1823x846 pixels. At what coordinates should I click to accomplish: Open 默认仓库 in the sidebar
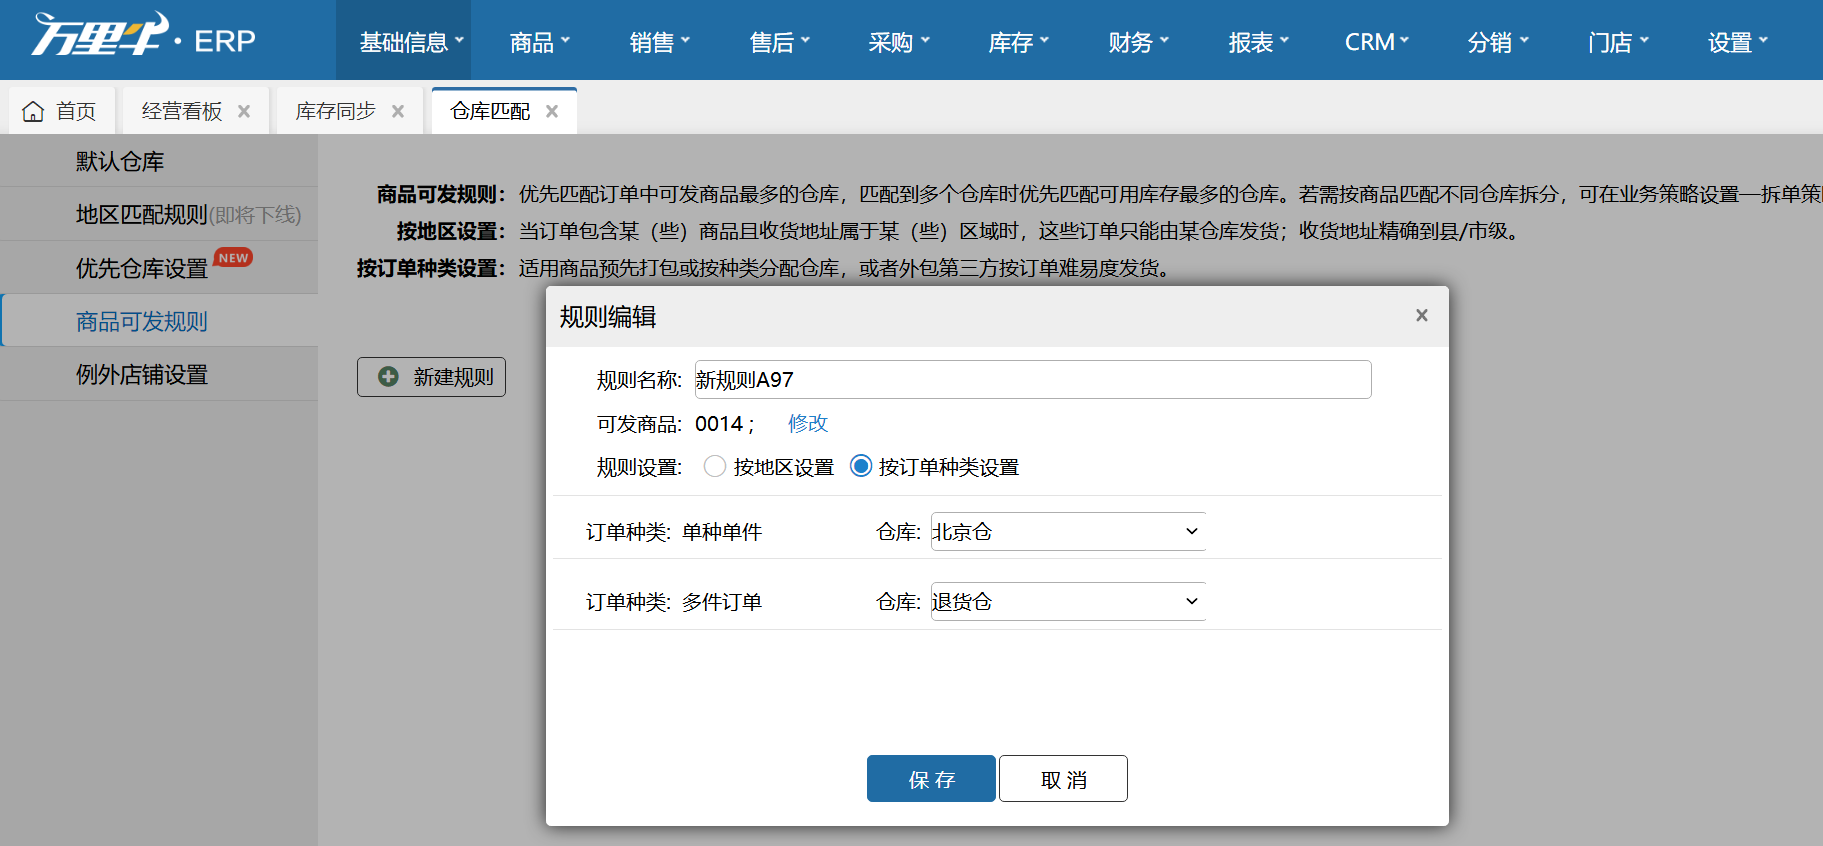point(159,161)
